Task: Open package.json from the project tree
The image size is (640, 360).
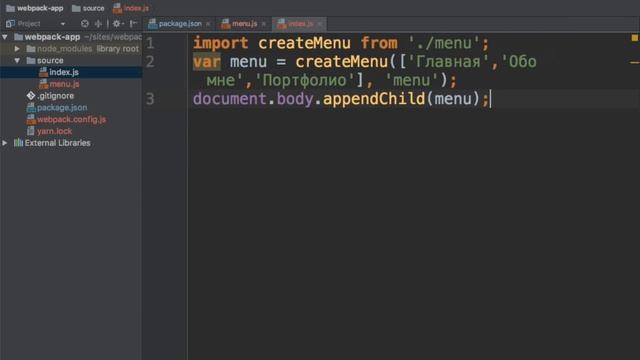Action: click(62, 108)
